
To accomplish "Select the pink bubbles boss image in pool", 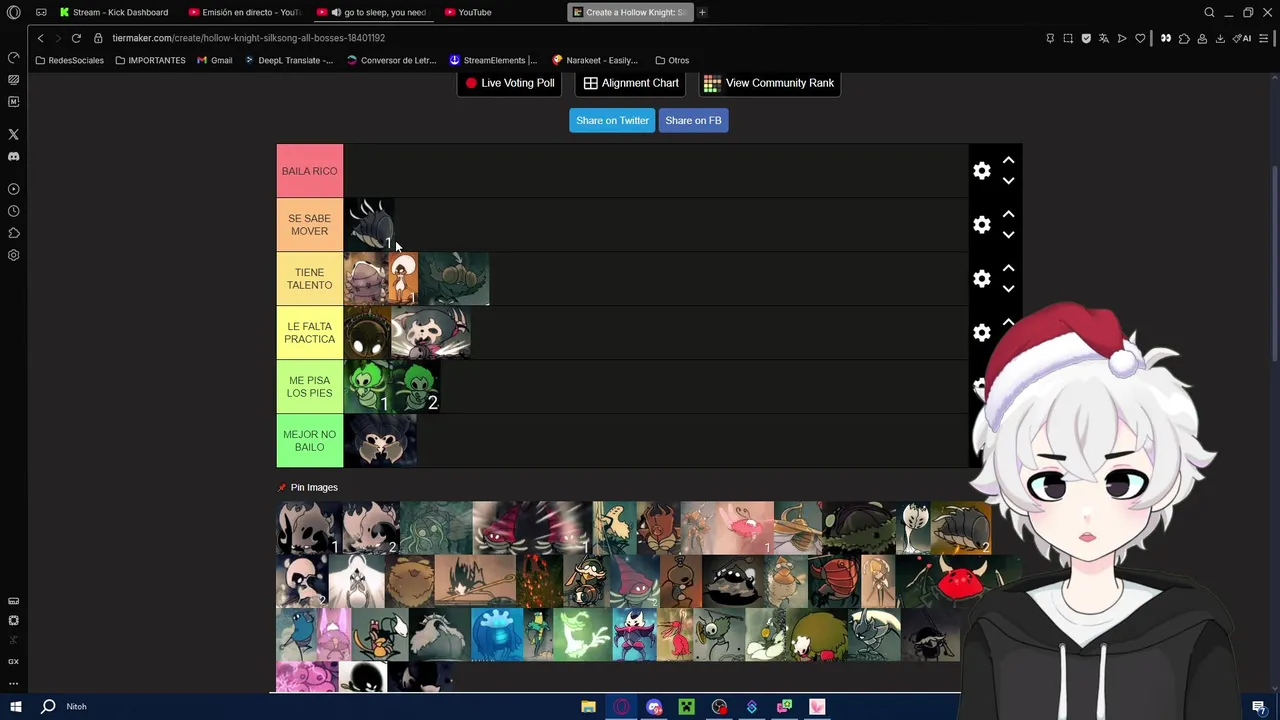I will (x=307, y=677).
